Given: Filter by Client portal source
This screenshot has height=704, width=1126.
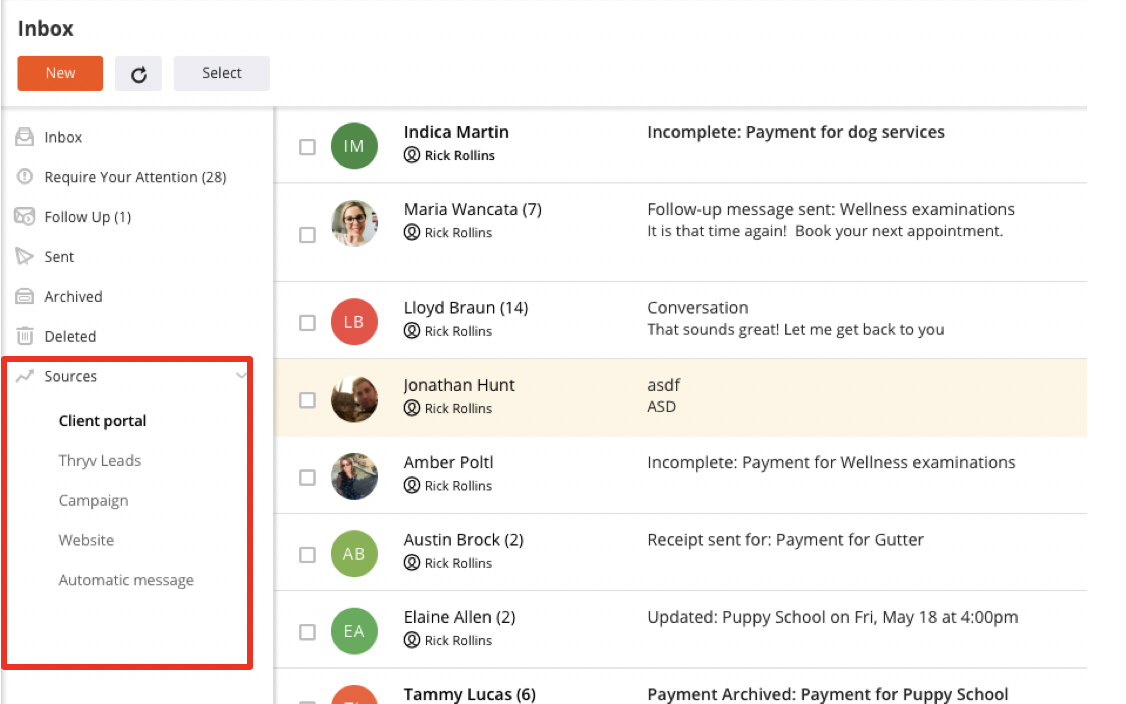Looking at the screenshot, I should tap(103, 421).
